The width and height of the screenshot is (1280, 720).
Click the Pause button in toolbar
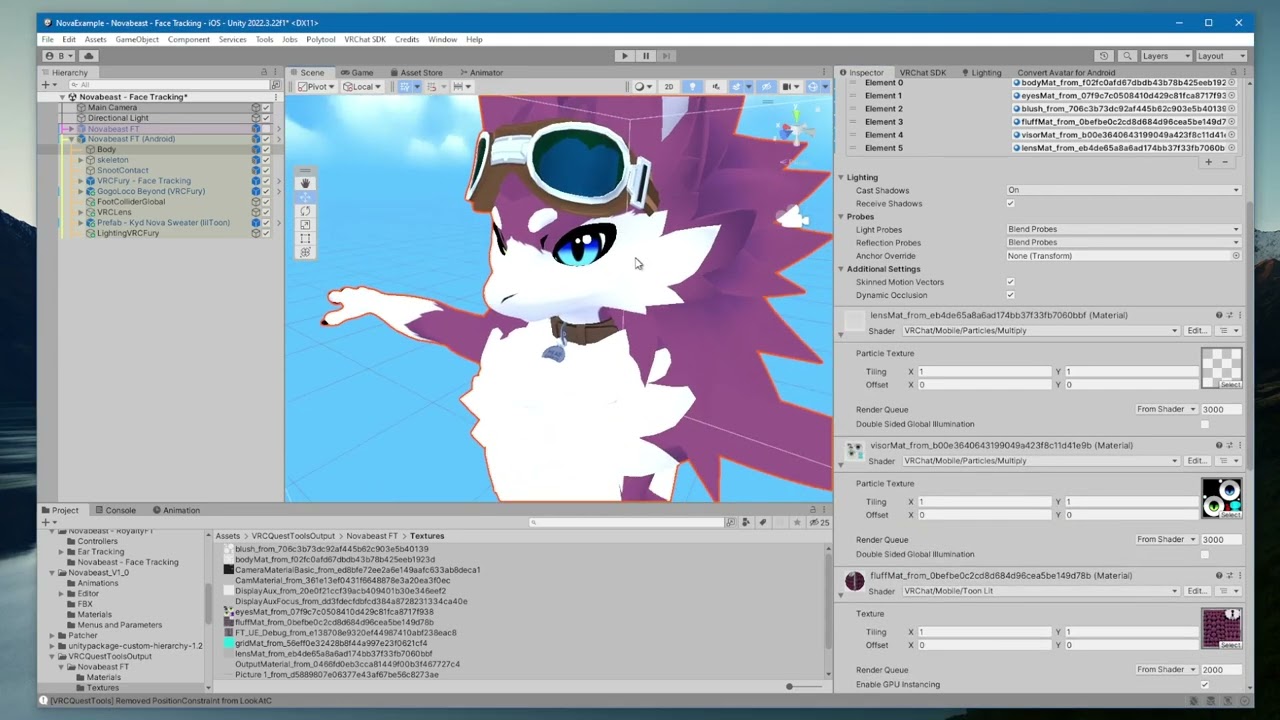pyautogui.click(x=646, y=56)
